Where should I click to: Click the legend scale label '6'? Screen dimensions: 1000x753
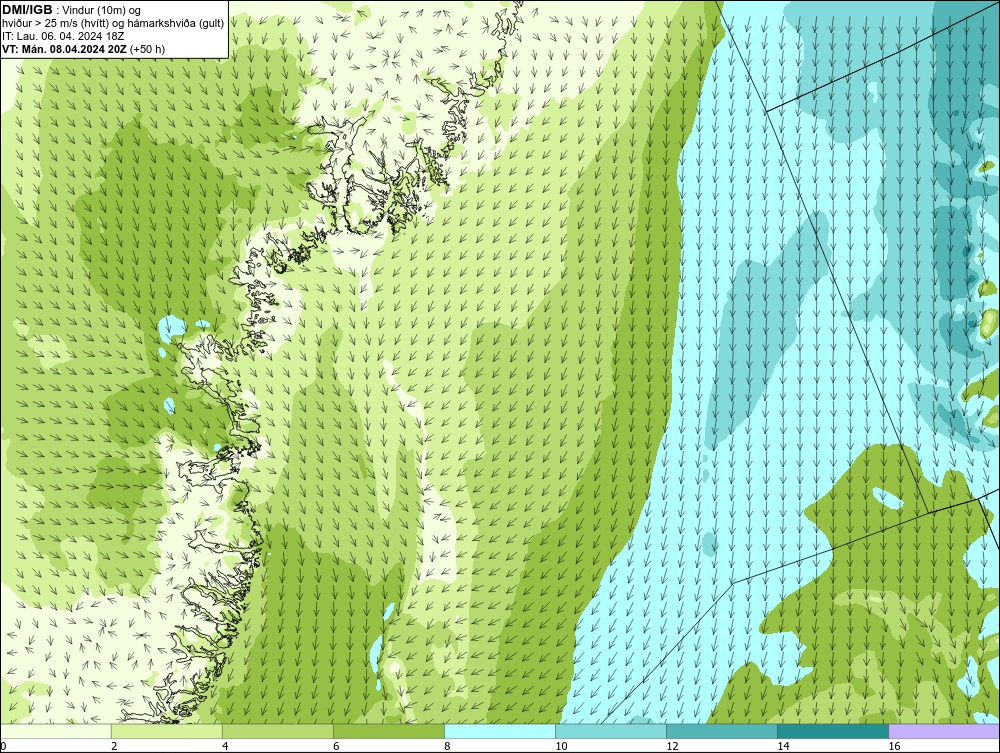click(x=336, y=746)
